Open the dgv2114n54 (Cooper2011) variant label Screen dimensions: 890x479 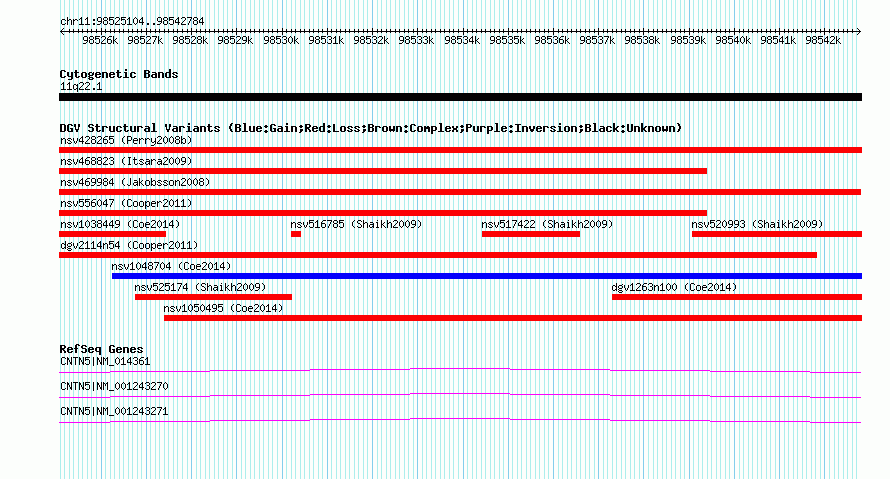pyautogui.click(x=129, y=245)
